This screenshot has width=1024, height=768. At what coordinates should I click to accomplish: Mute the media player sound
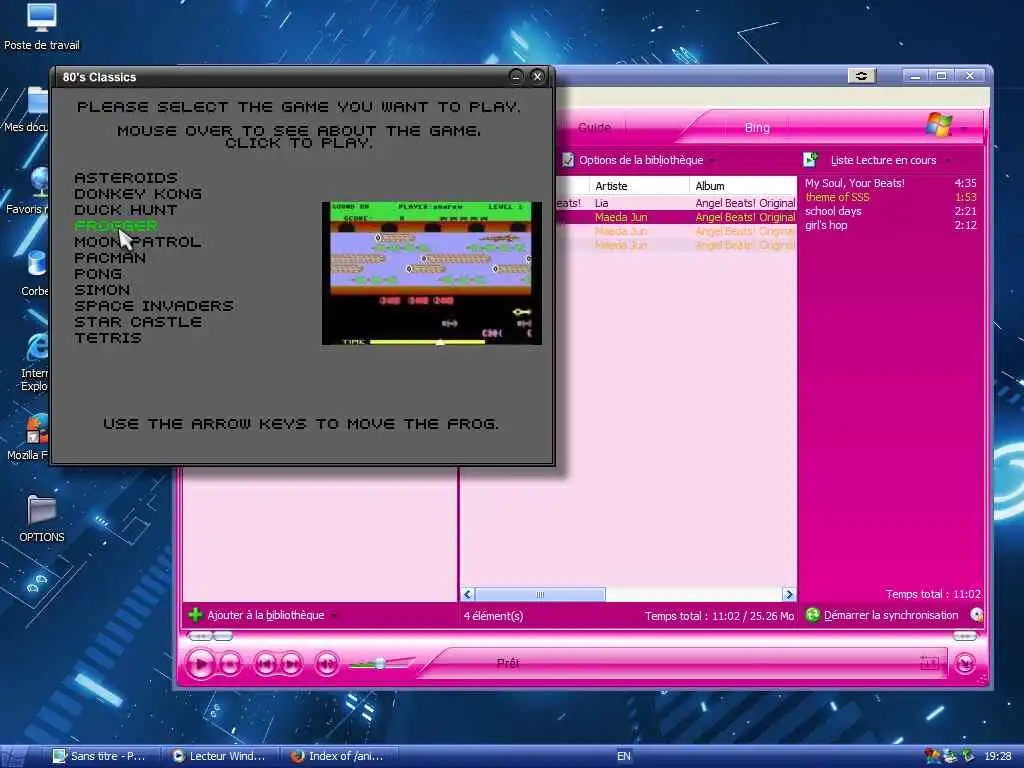pos(327,664)
